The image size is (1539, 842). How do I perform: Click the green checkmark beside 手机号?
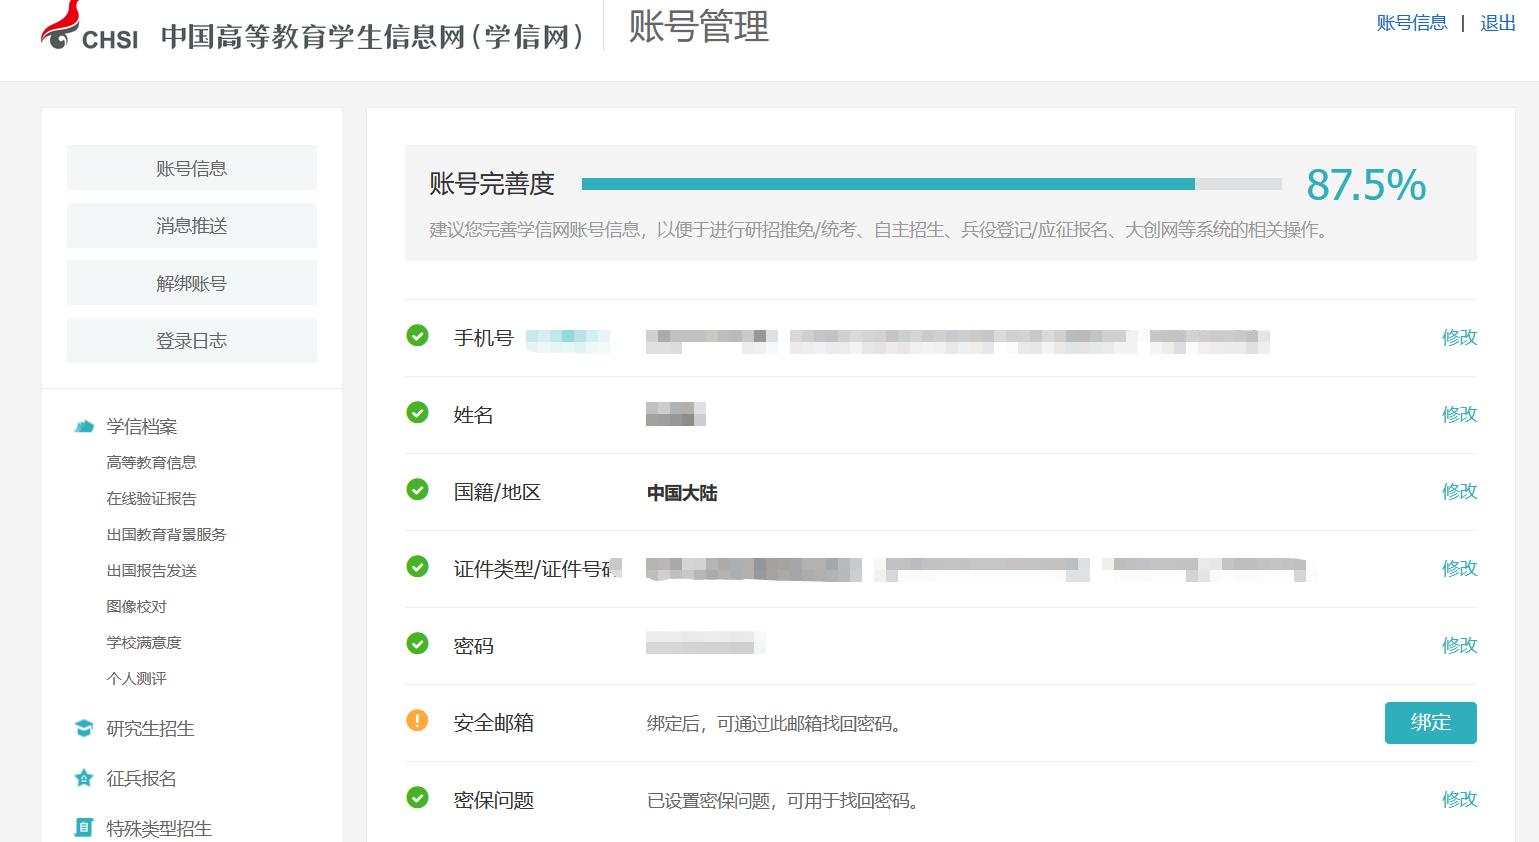[417, 337]
